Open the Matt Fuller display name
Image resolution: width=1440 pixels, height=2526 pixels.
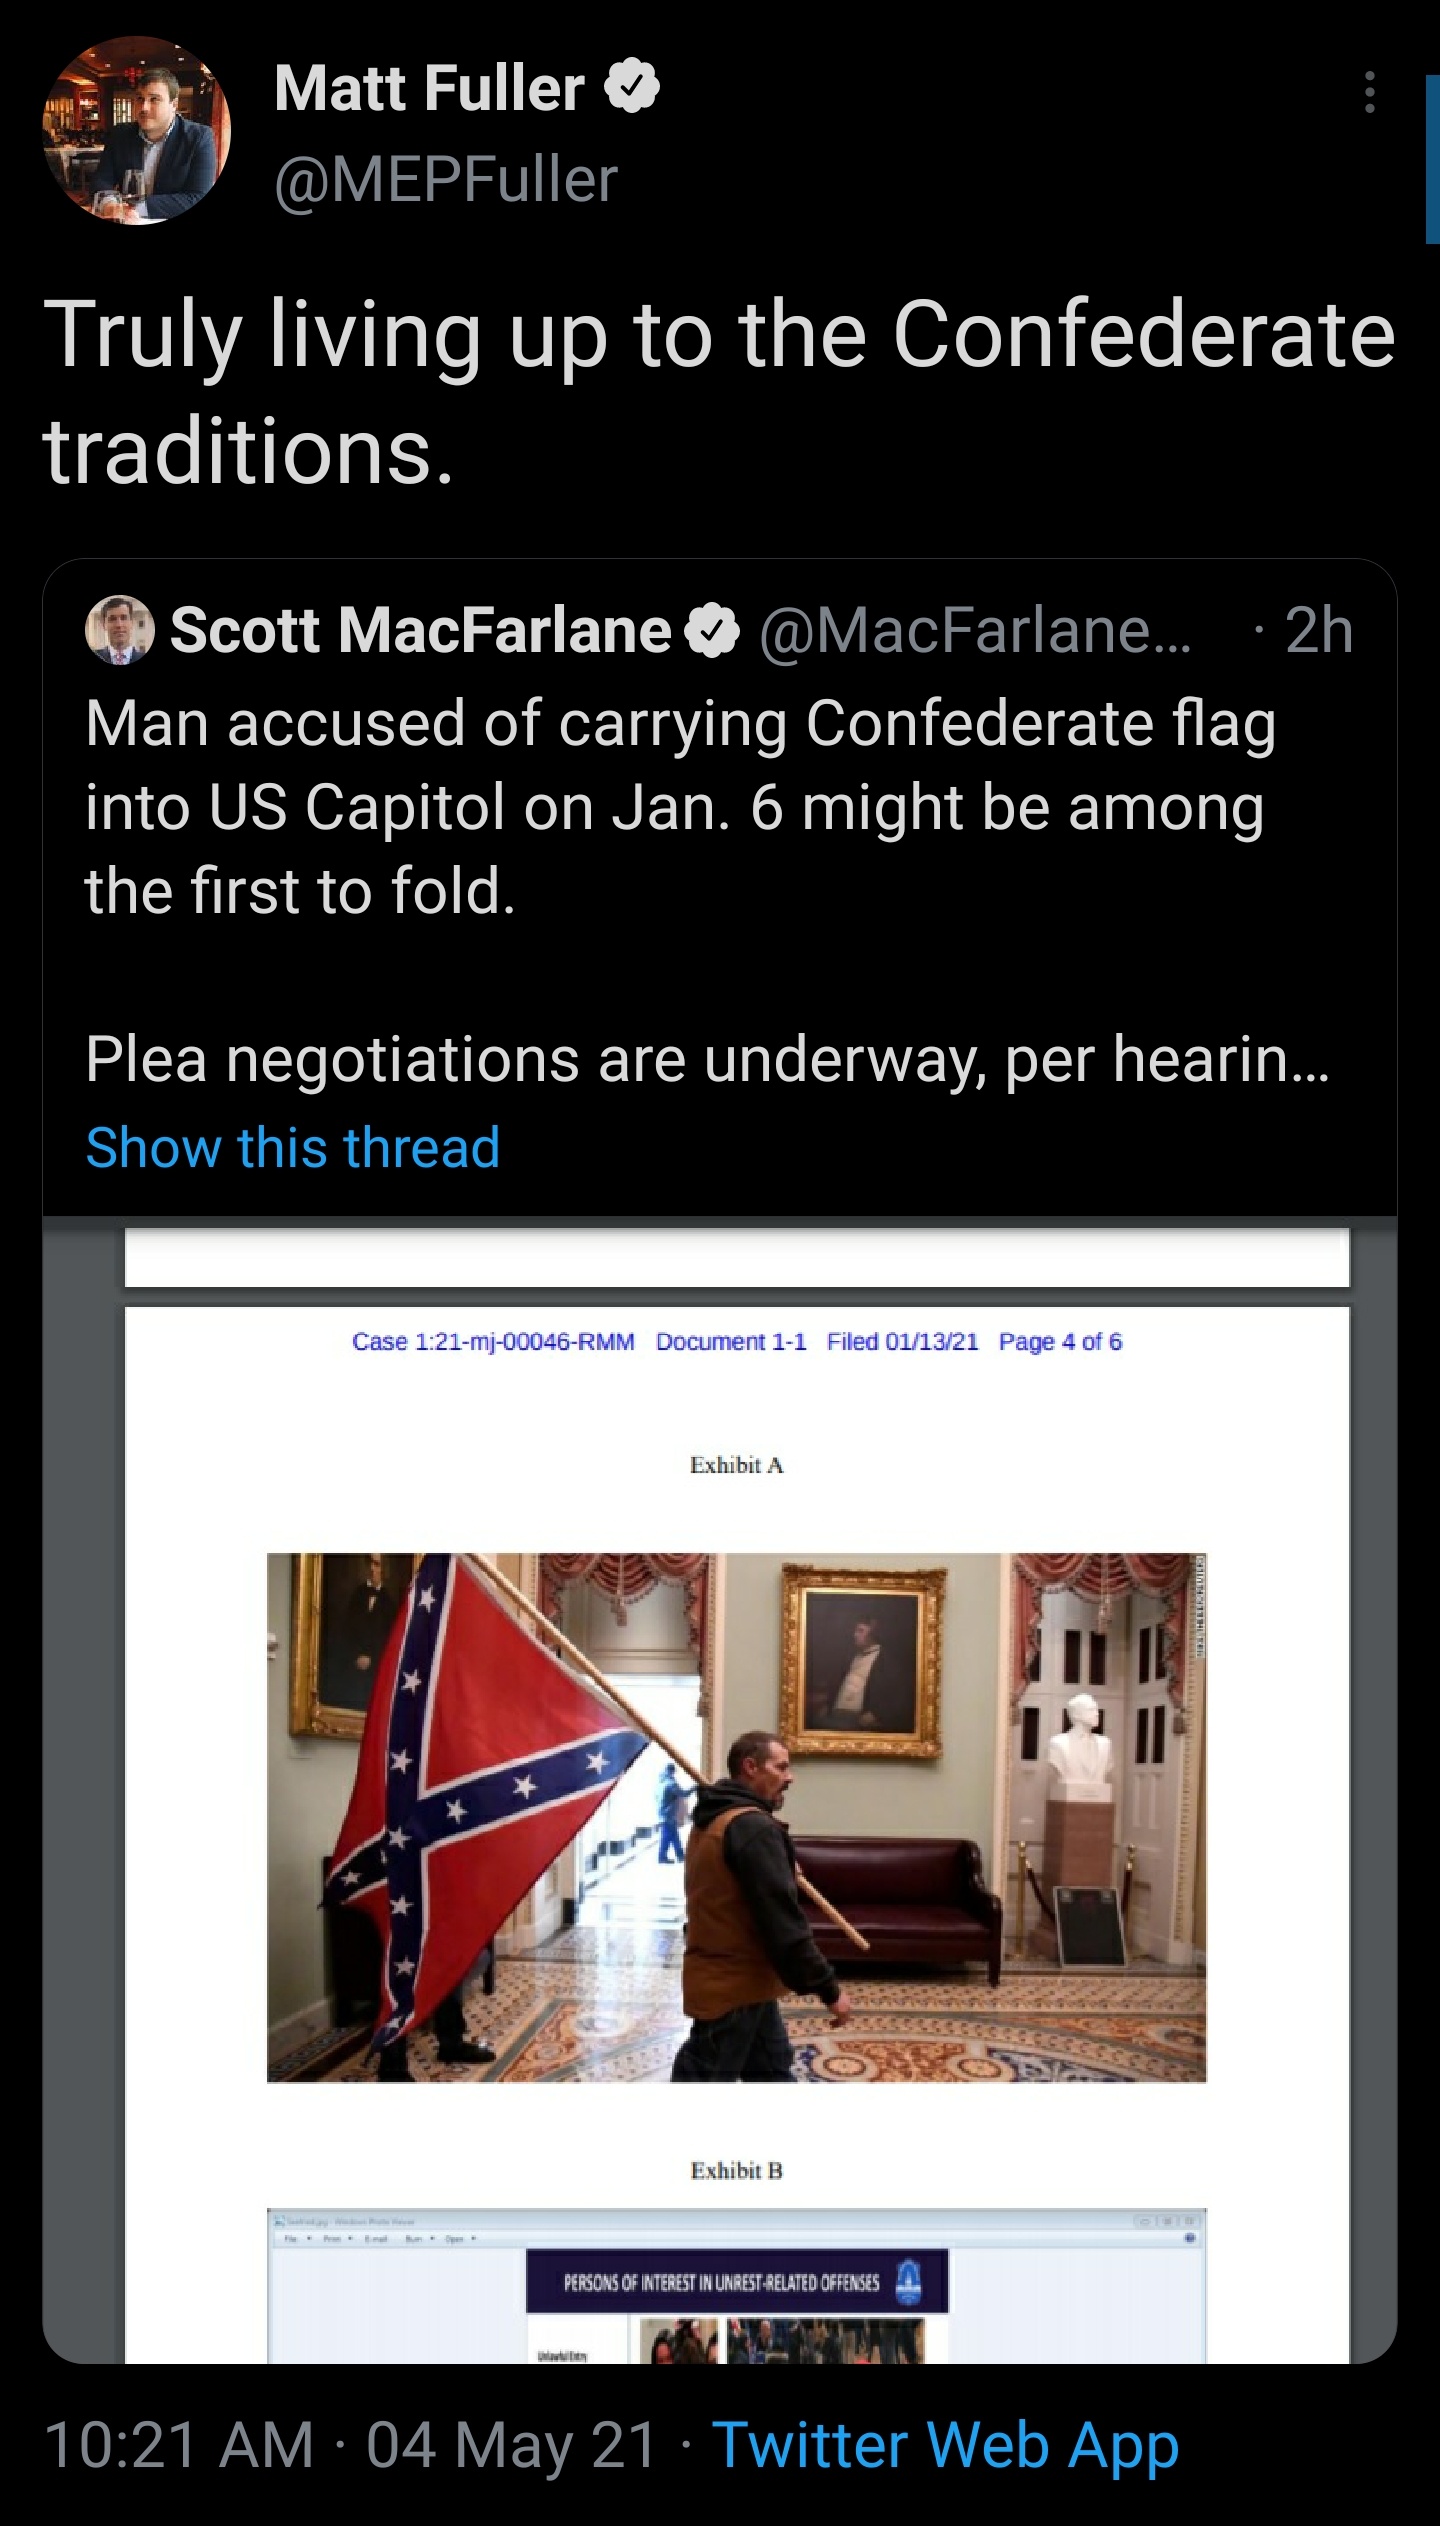pyautogui.click(x=429, y=90)
